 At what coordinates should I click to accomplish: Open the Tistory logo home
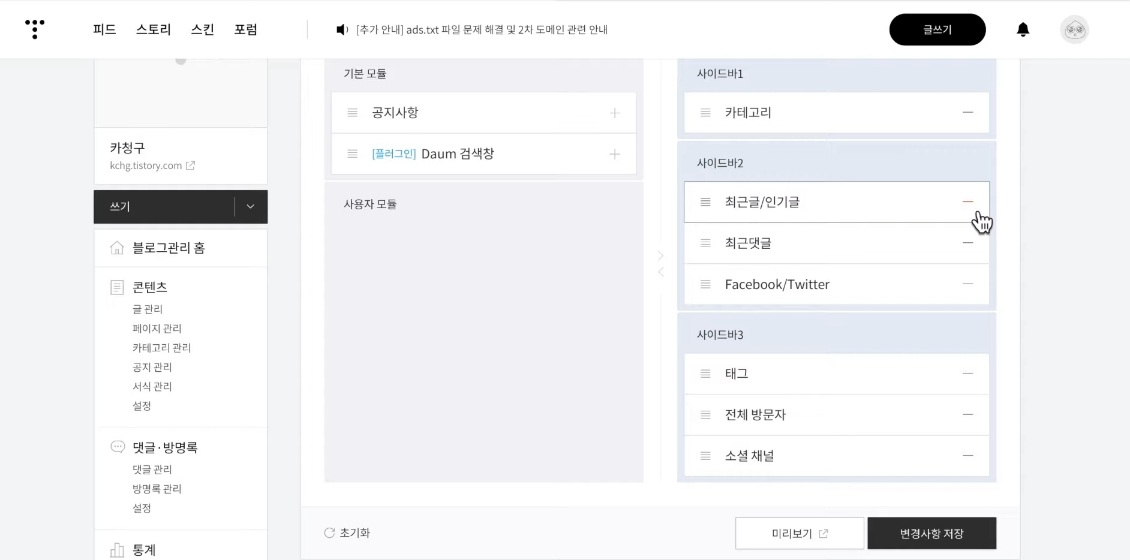pyautogui.click(x=35, y=29)
